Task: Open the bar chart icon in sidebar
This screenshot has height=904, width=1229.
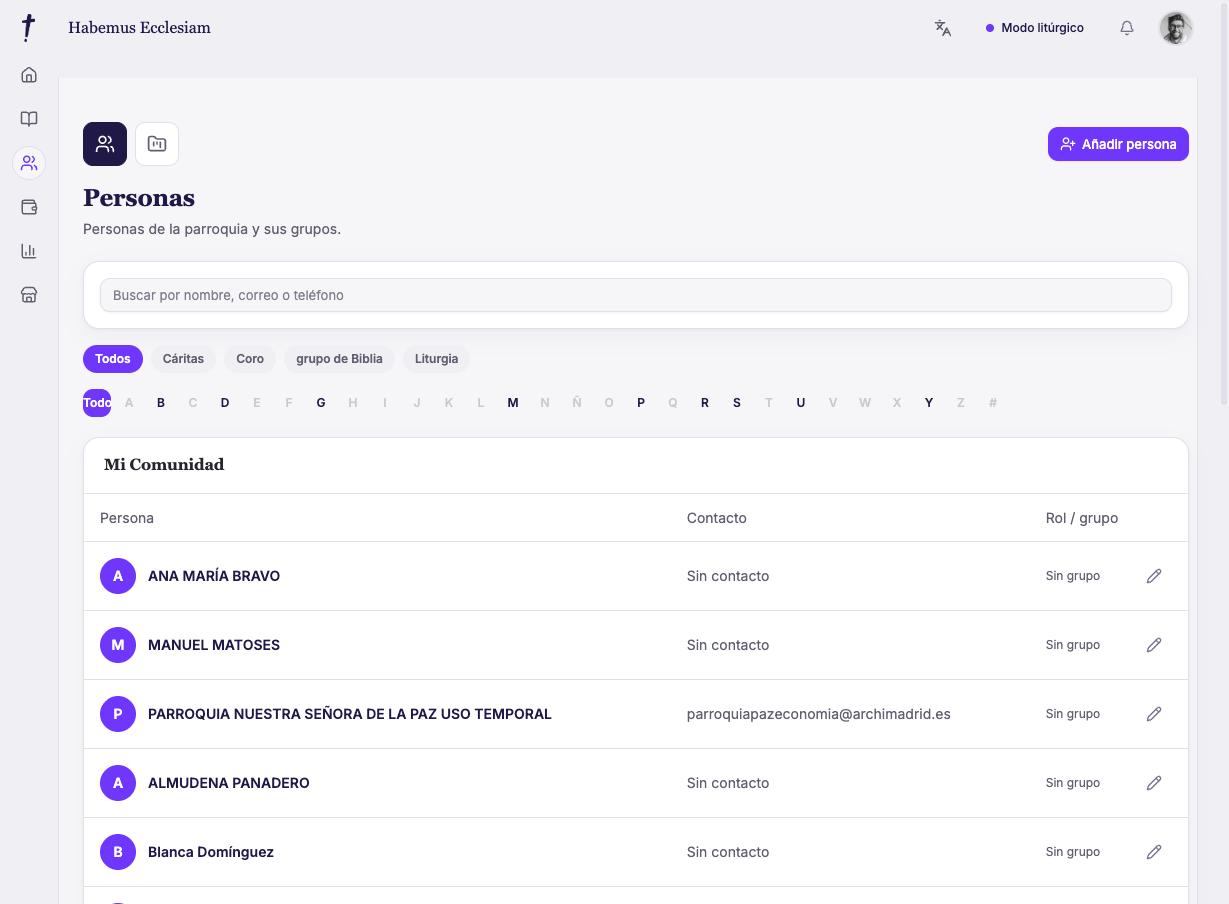Action: click(29, 251)
